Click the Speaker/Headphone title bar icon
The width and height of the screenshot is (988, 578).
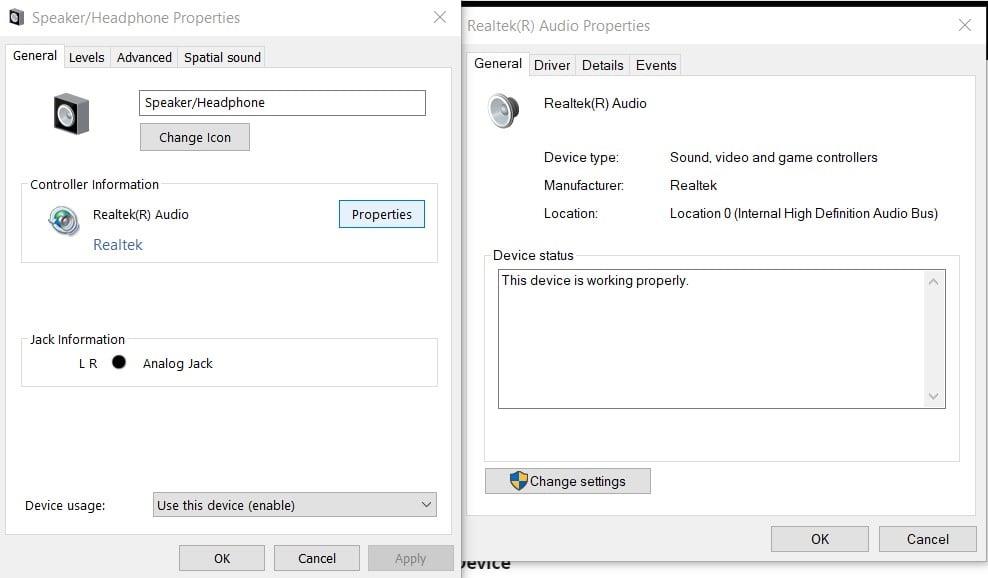[16, 18]
